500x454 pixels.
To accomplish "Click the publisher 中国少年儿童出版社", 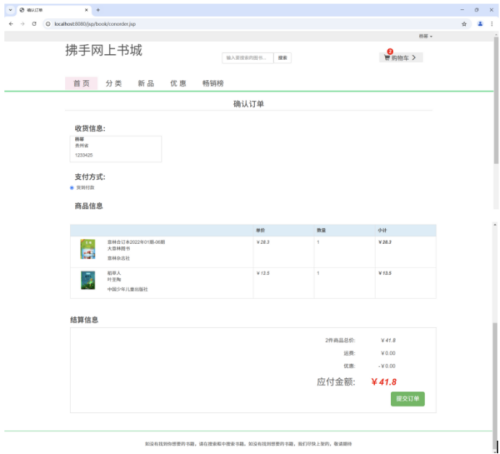I will click(x=127, y=289).
